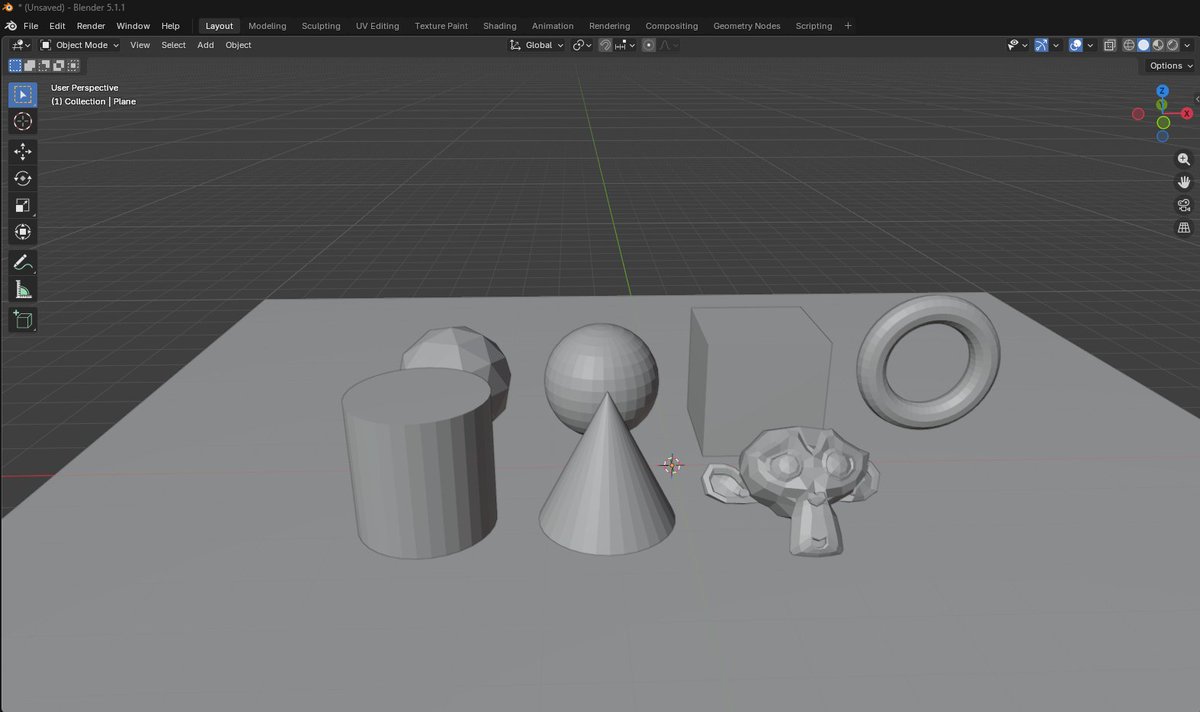Screen dimensions: 1200x712
Task: Click the hand pan-view button
Action: (x=1184, y=182)
